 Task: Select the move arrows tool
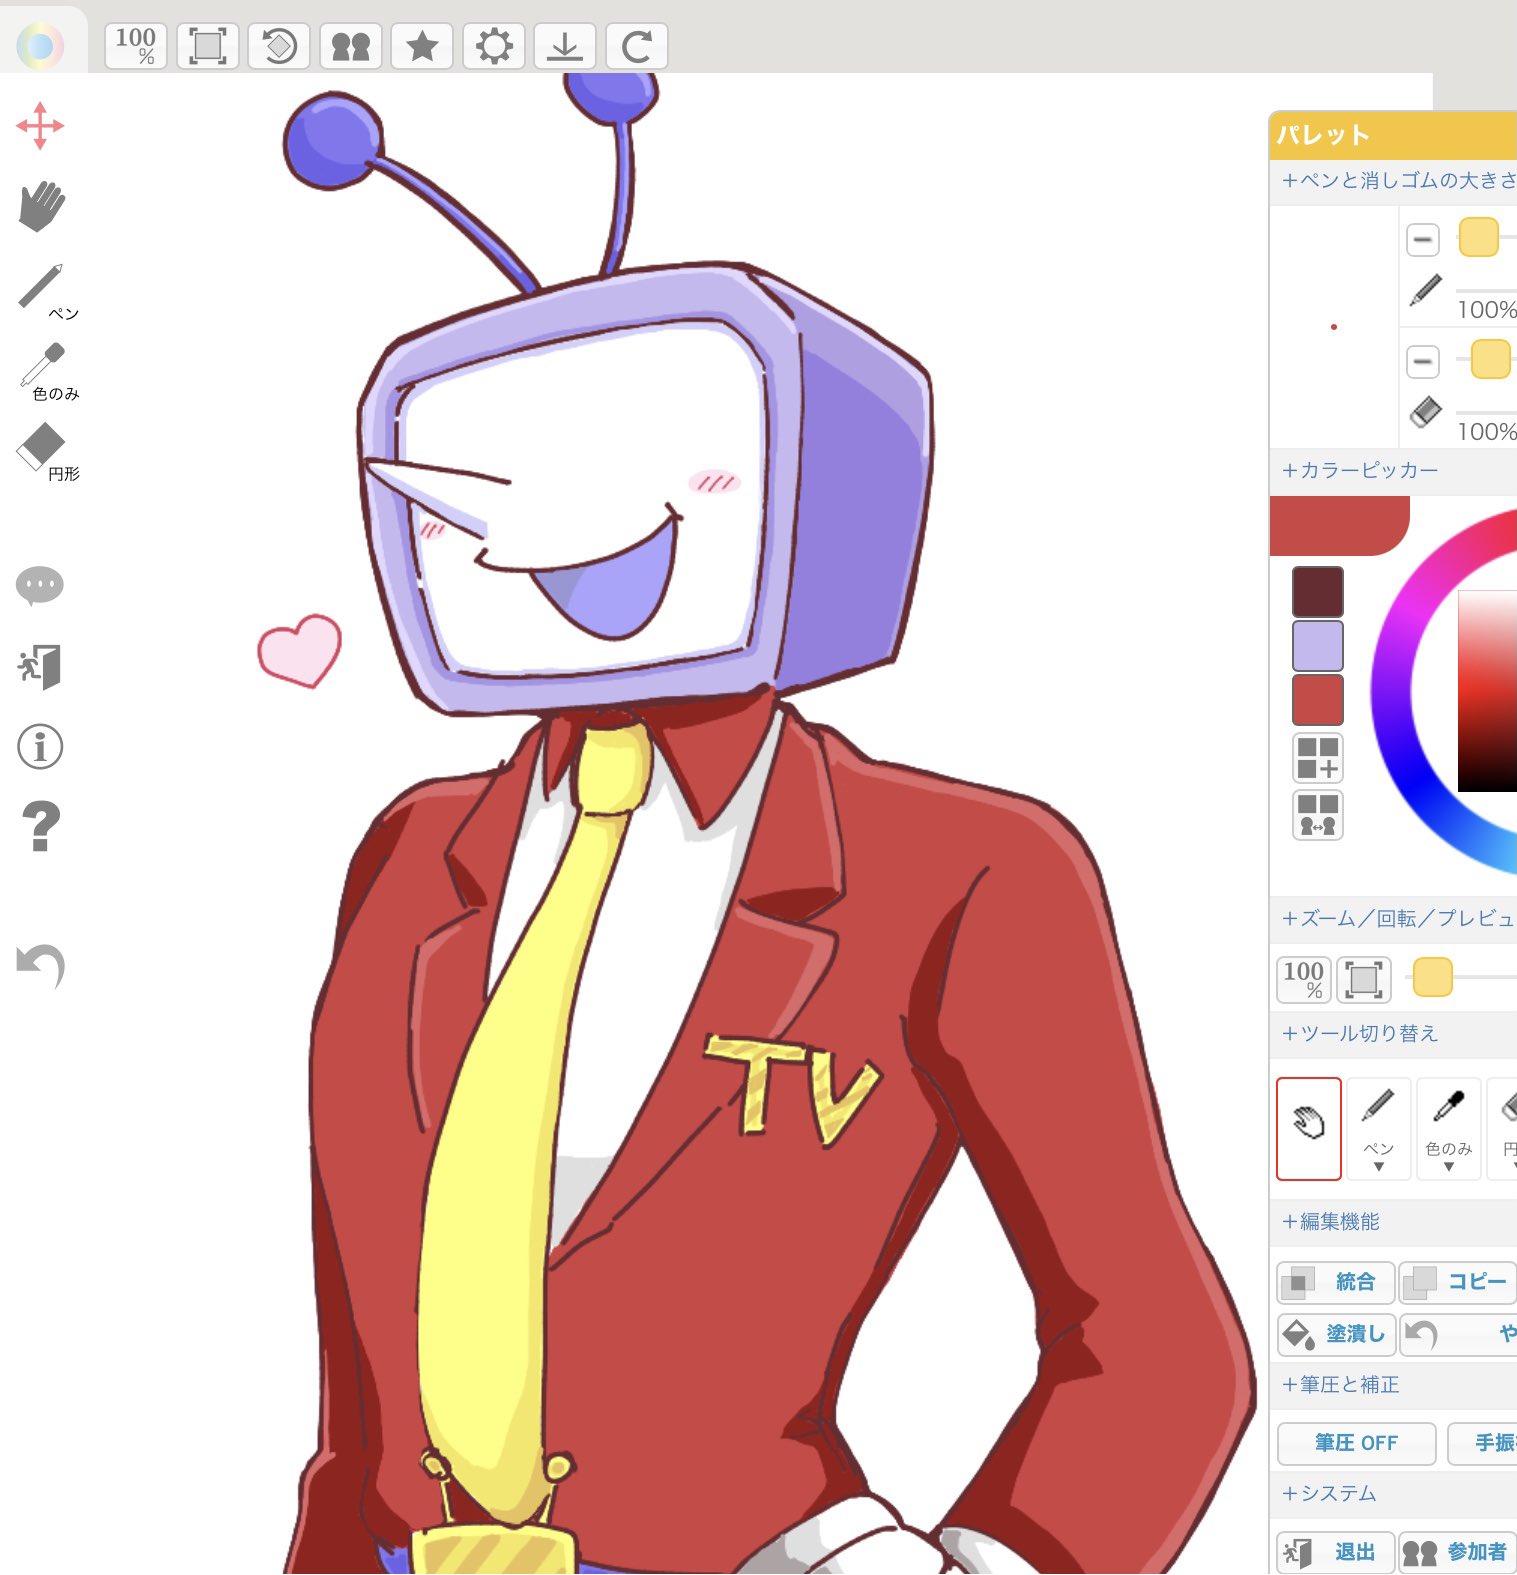pyautogui.click(x=40, y=126)
